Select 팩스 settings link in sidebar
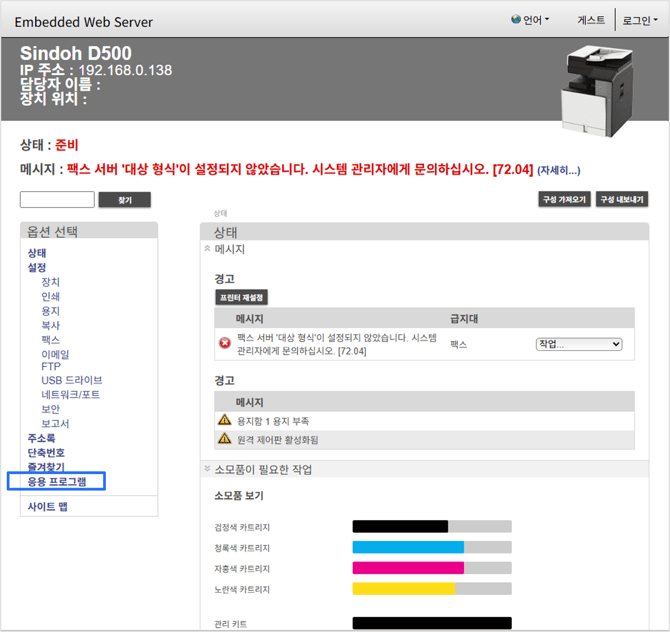This screenshot has width=670, height=632. (x=50, y=340)
